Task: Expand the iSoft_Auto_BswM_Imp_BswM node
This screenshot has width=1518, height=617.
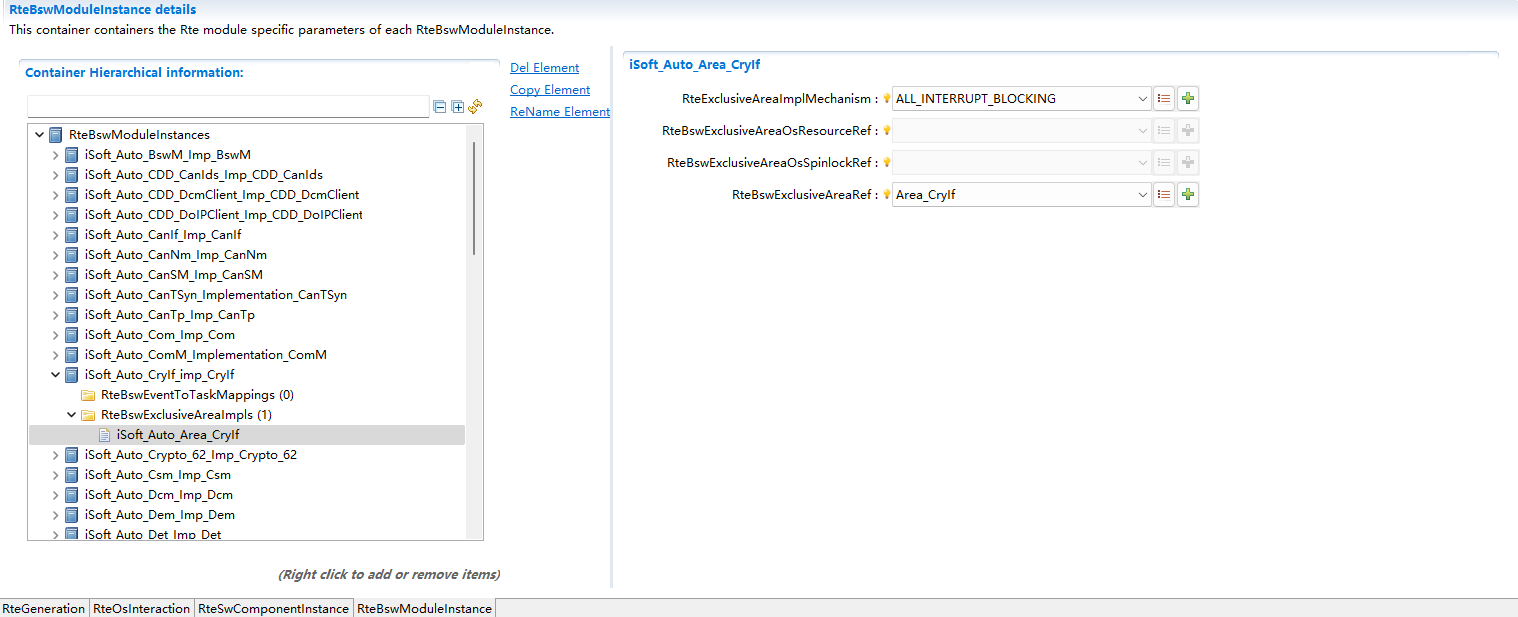Action: (x=56, y=155)
